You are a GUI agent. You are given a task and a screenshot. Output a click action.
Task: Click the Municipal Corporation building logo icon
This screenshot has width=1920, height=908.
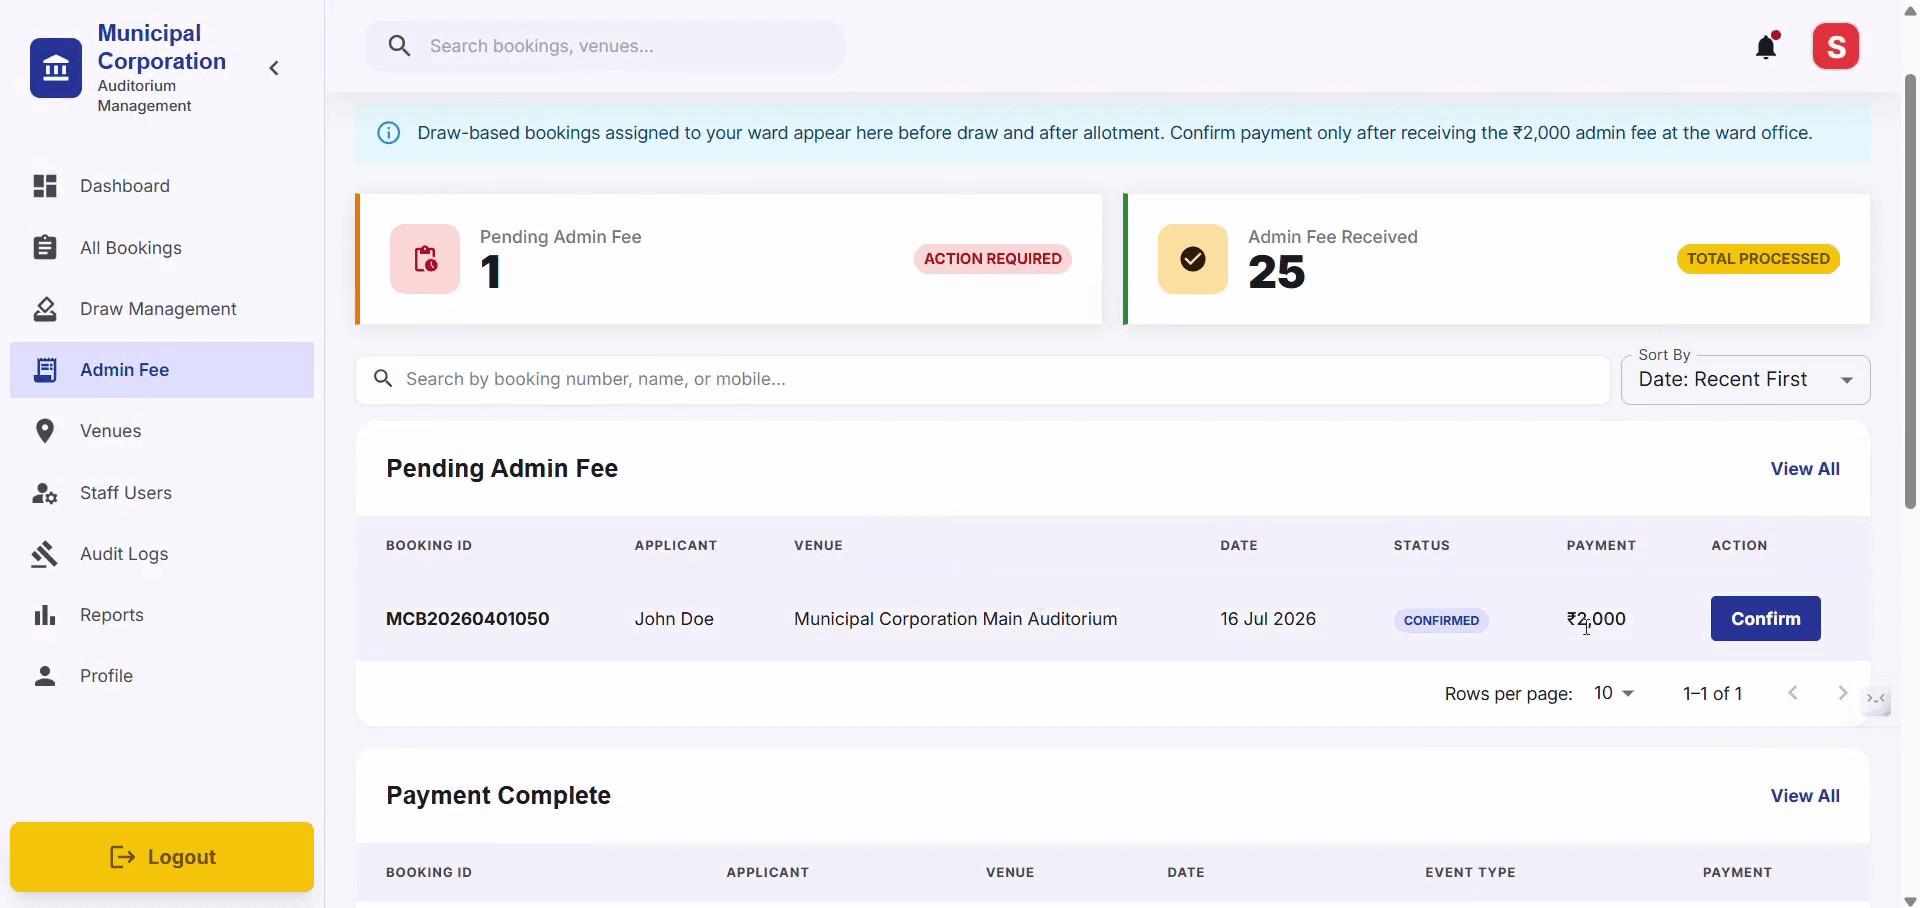click(56, 68)
